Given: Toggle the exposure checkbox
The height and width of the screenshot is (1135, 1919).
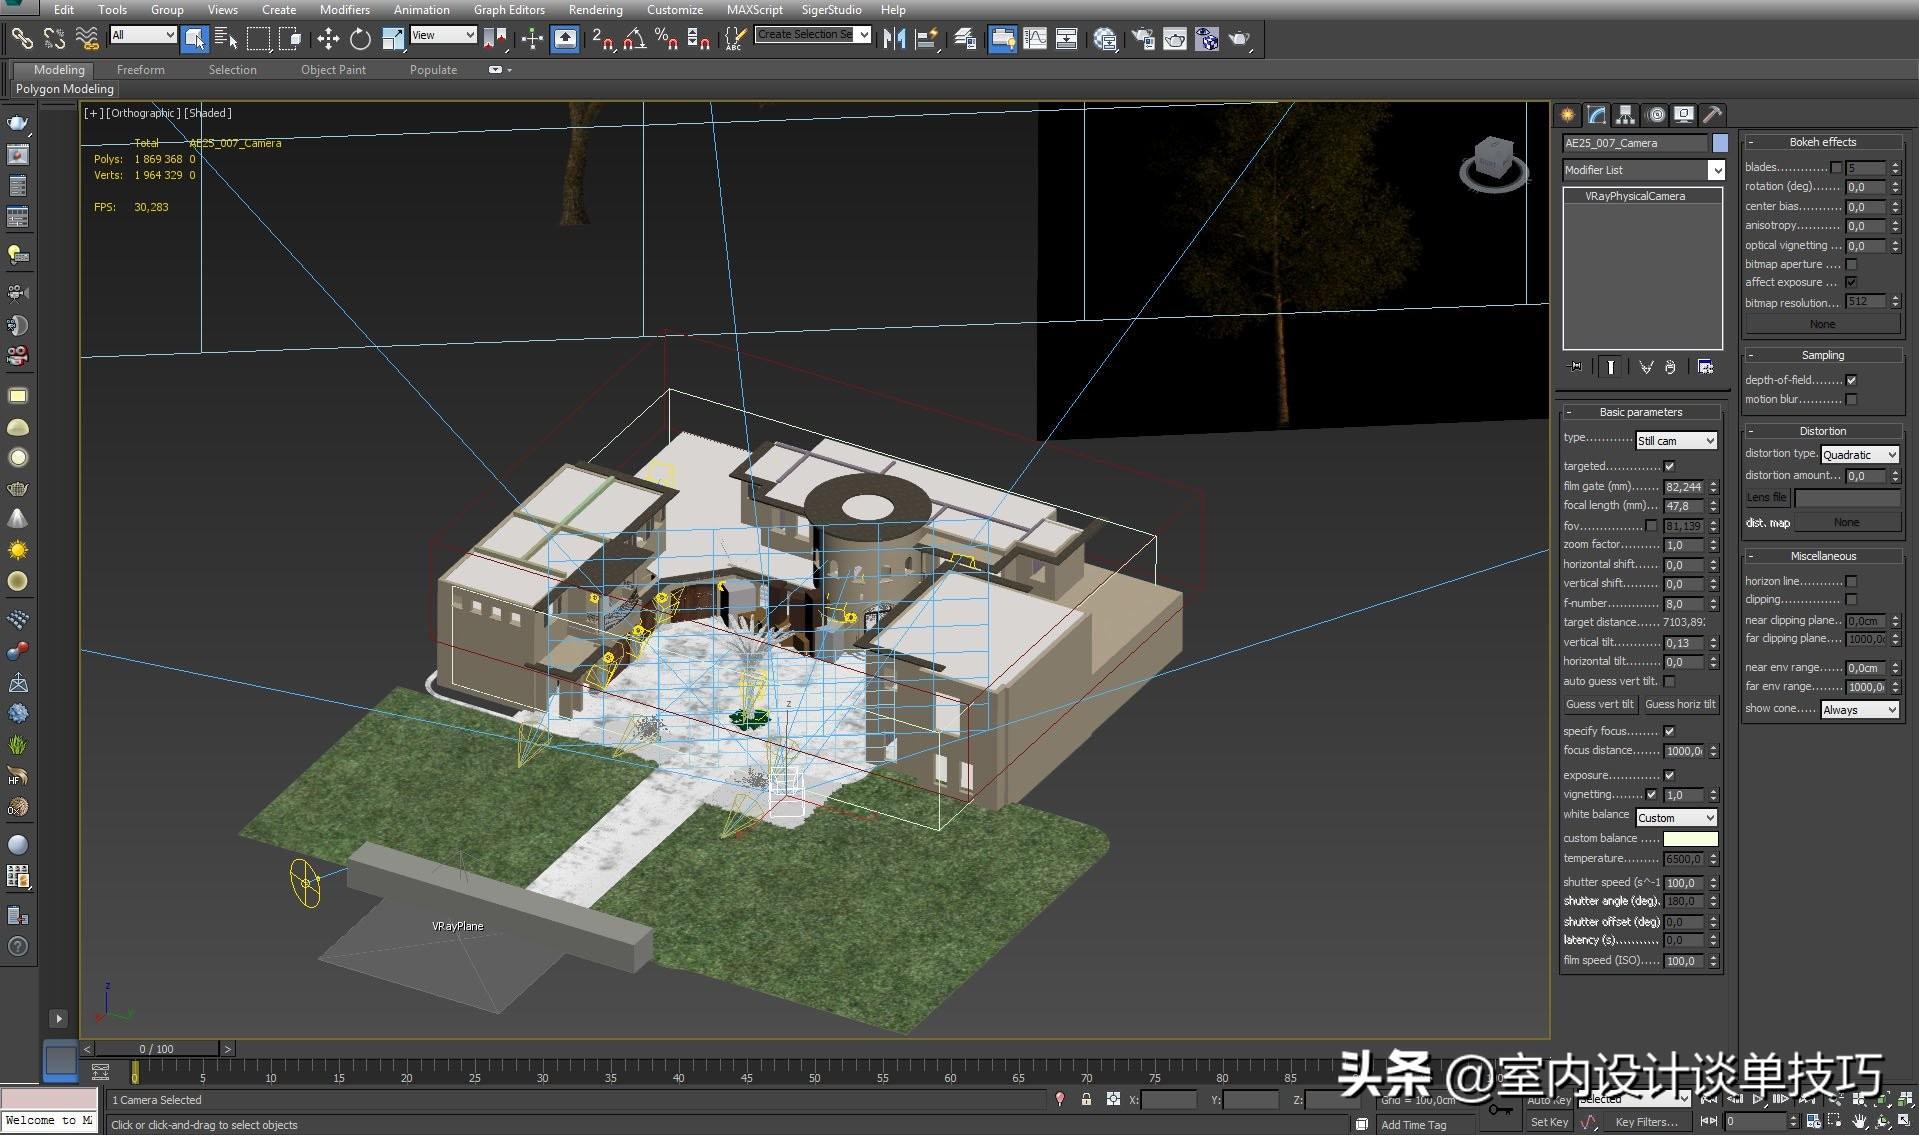Looking at the screenshot, I should pos(1669,775).
